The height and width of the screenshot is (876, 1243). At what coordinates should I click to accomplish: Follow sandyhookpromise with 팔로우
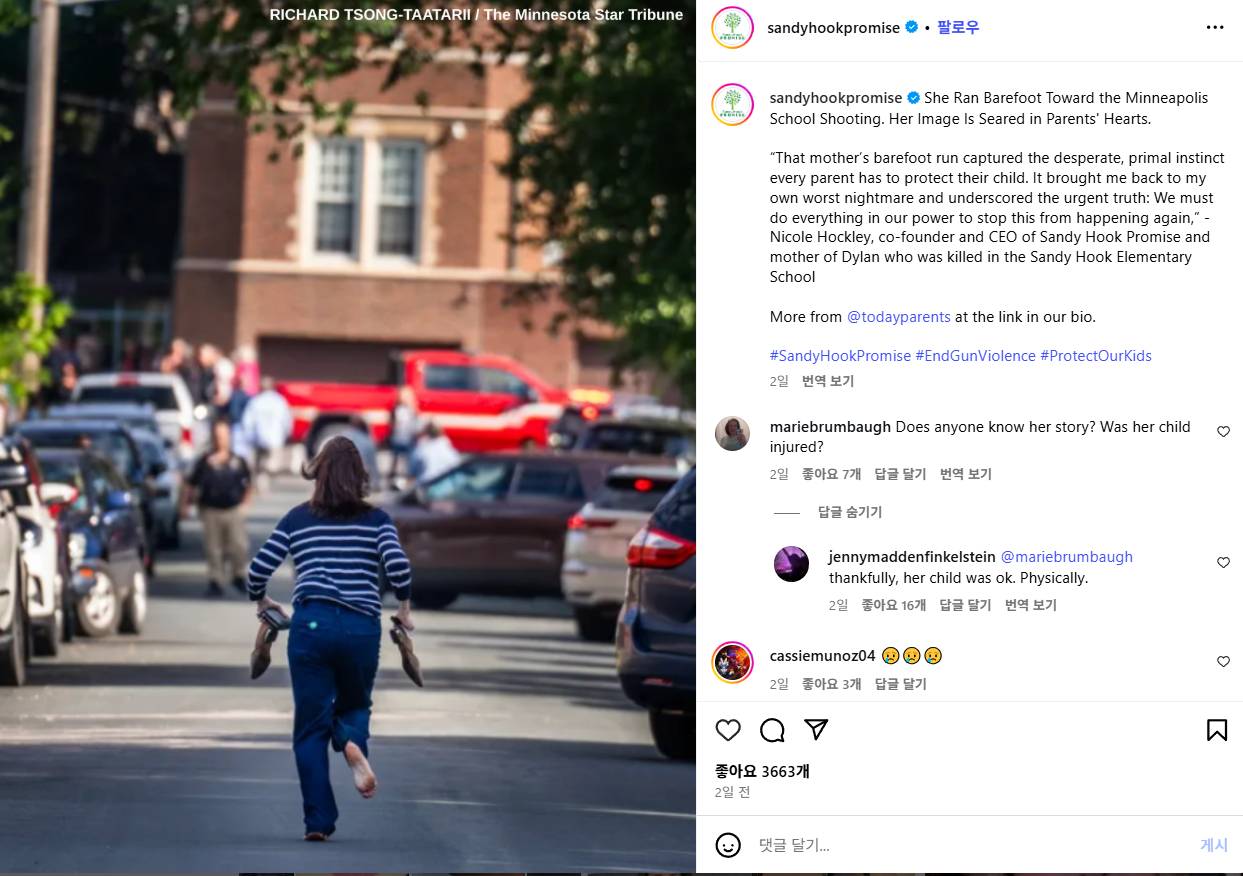[x=958, y=28]
